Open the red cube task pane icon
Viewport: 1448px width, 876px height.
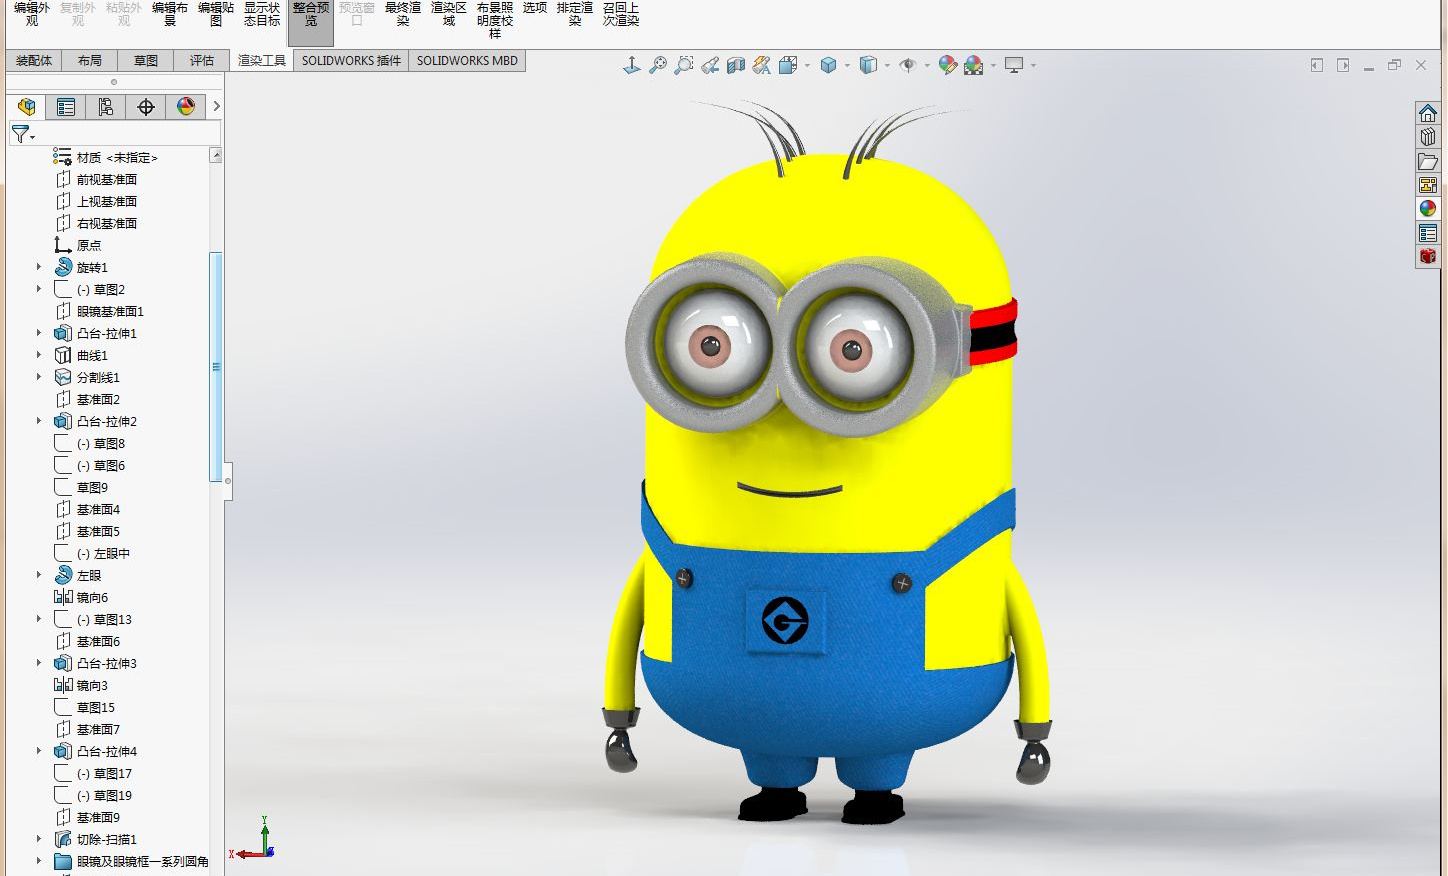click(1428, 257)
